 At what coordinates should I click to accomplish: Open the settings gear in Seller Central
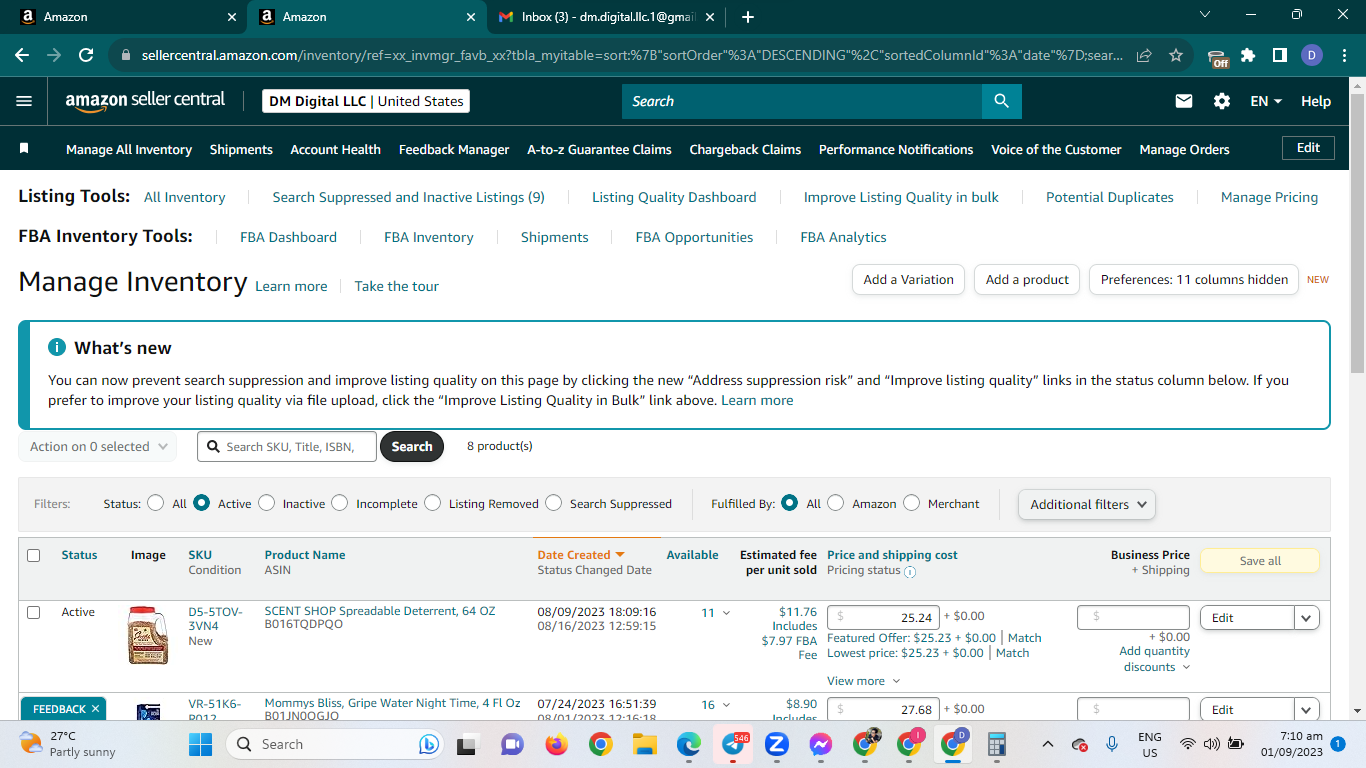click(x=1222, y=101)
